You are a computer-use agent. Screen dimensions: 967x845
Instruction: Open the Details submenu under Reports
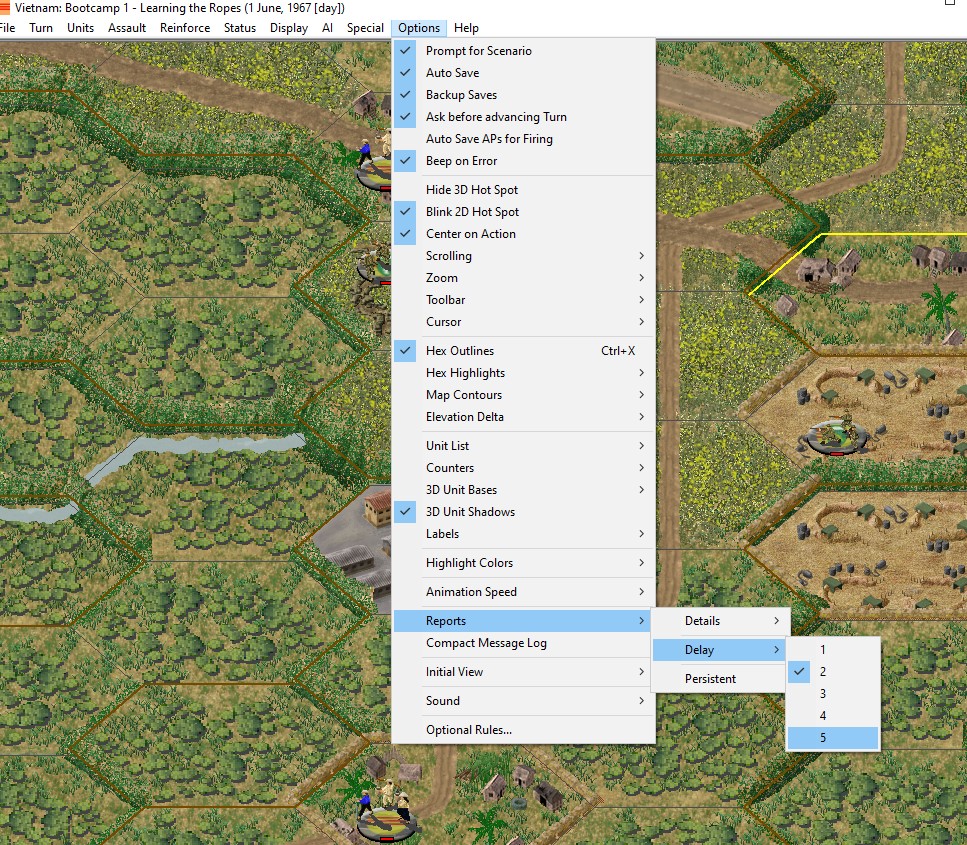(x=720, y=621)
